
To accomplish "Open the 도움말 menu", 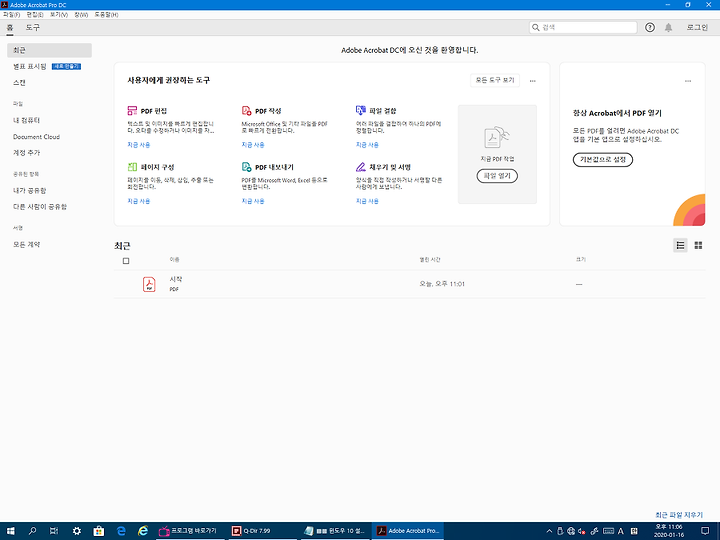I will click(106, 15).
